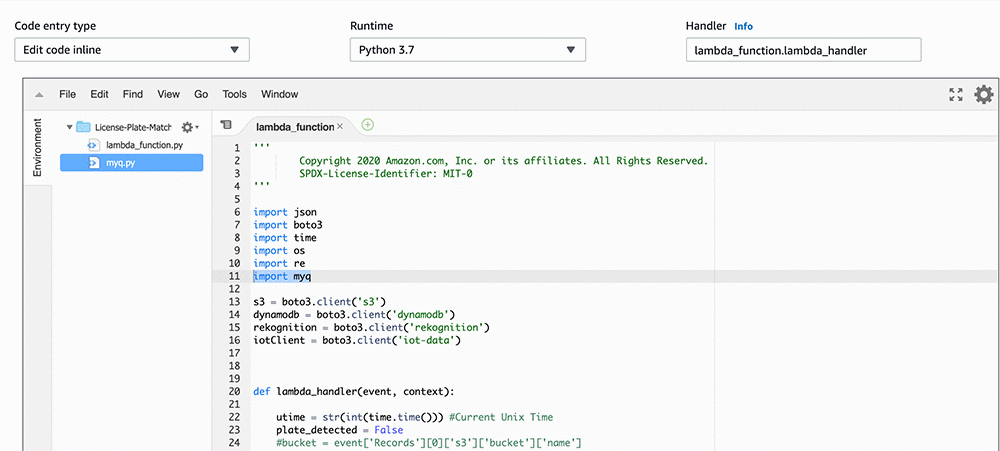The width and height of the screenshot is (1000, 451).
Task: Add a new tab with plus button
Action: point(367,125)
